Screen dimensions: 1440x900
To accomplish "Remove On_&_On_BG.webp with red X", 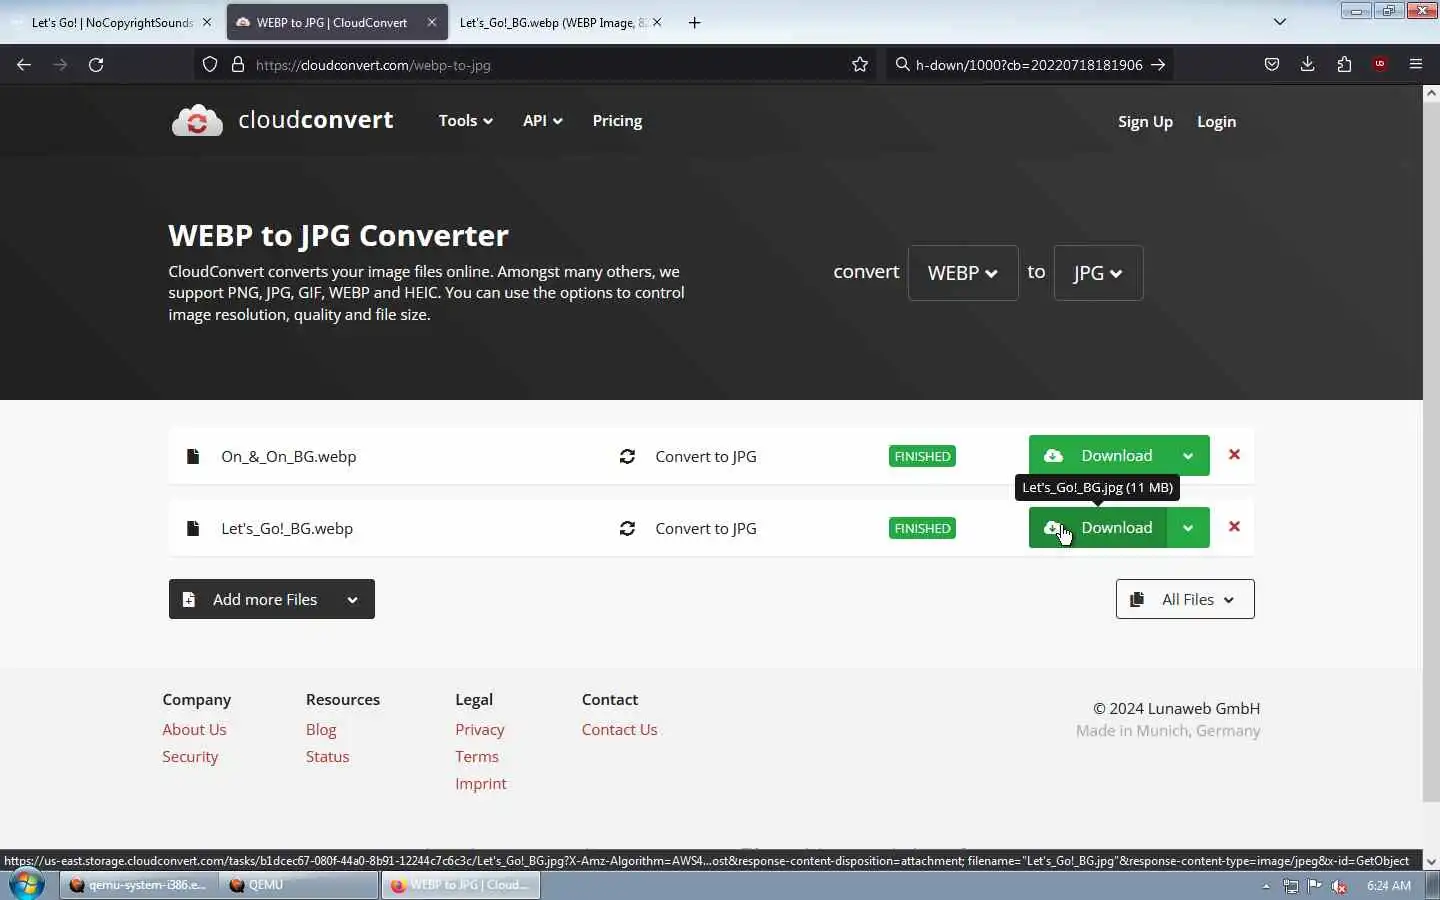I will tap(1234, 455).
